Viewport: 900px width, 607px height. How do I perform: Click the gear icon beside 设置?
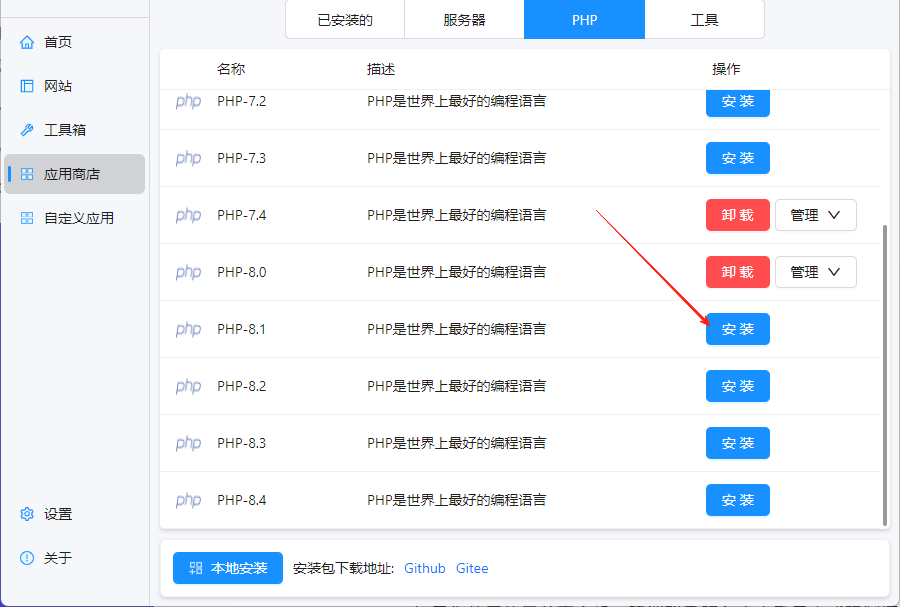pyautogui.click(x=27, y=514)
